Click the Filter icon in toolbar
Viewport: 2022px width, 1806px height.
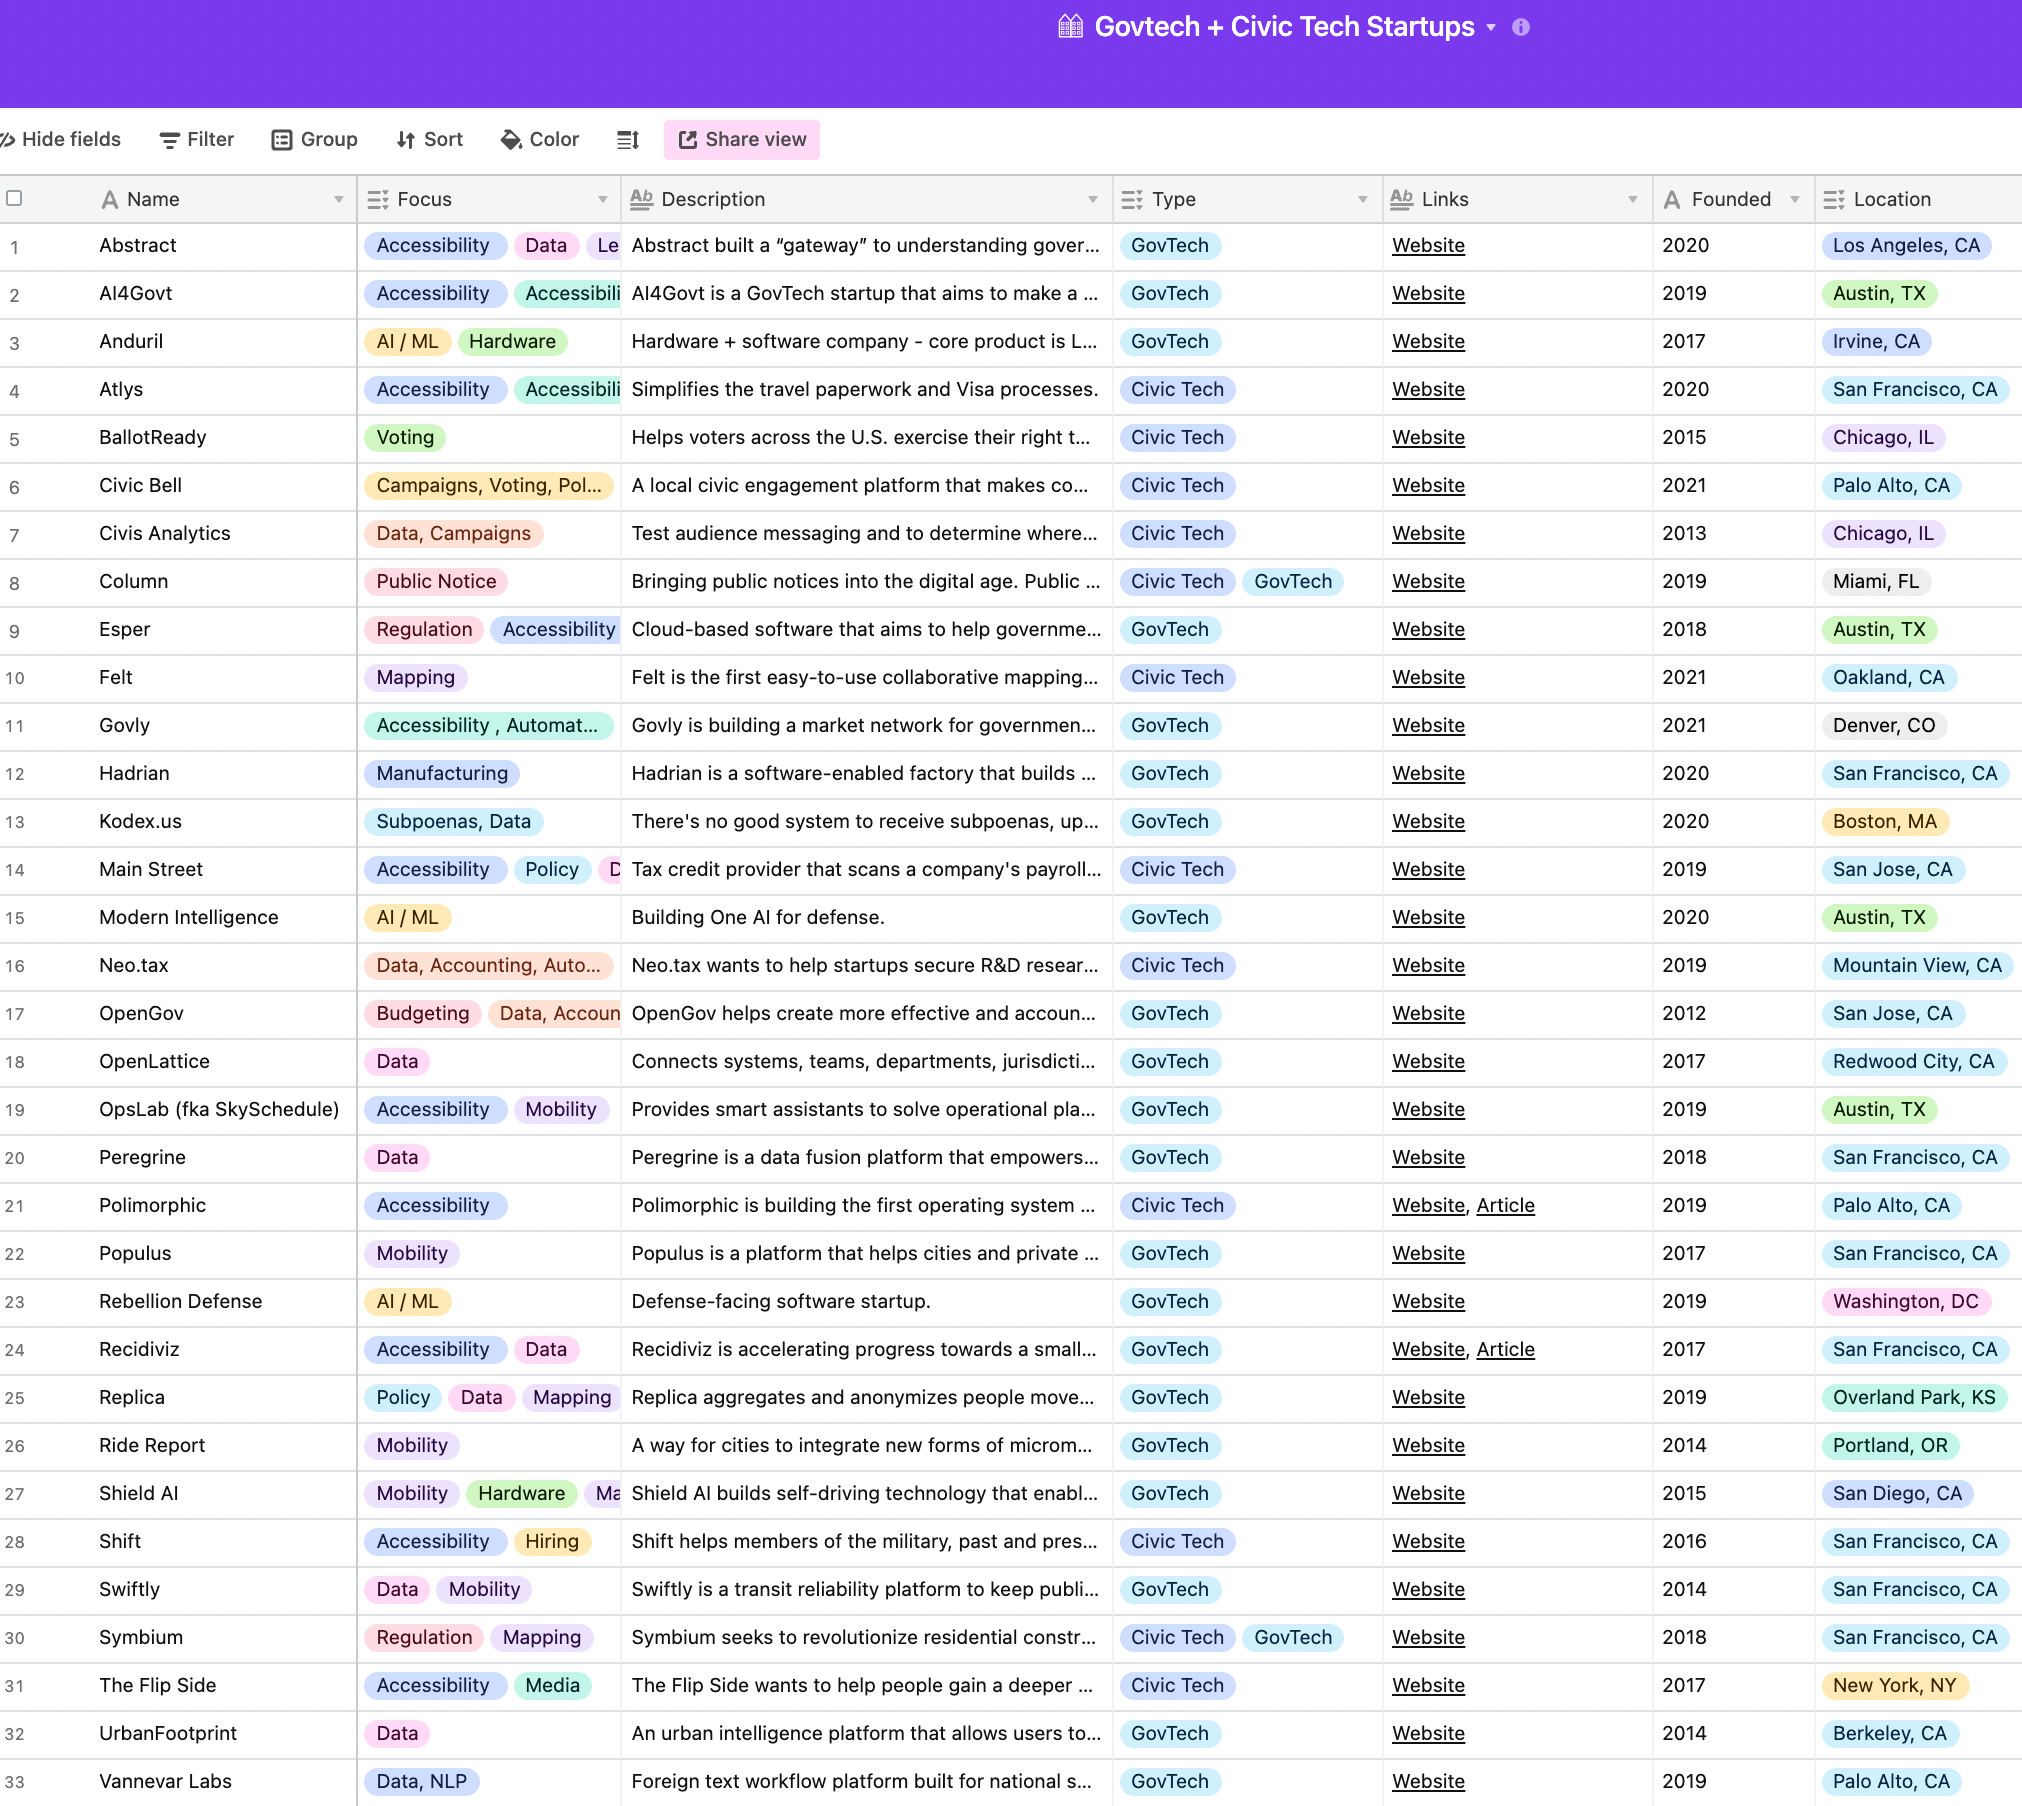point(170,140)
